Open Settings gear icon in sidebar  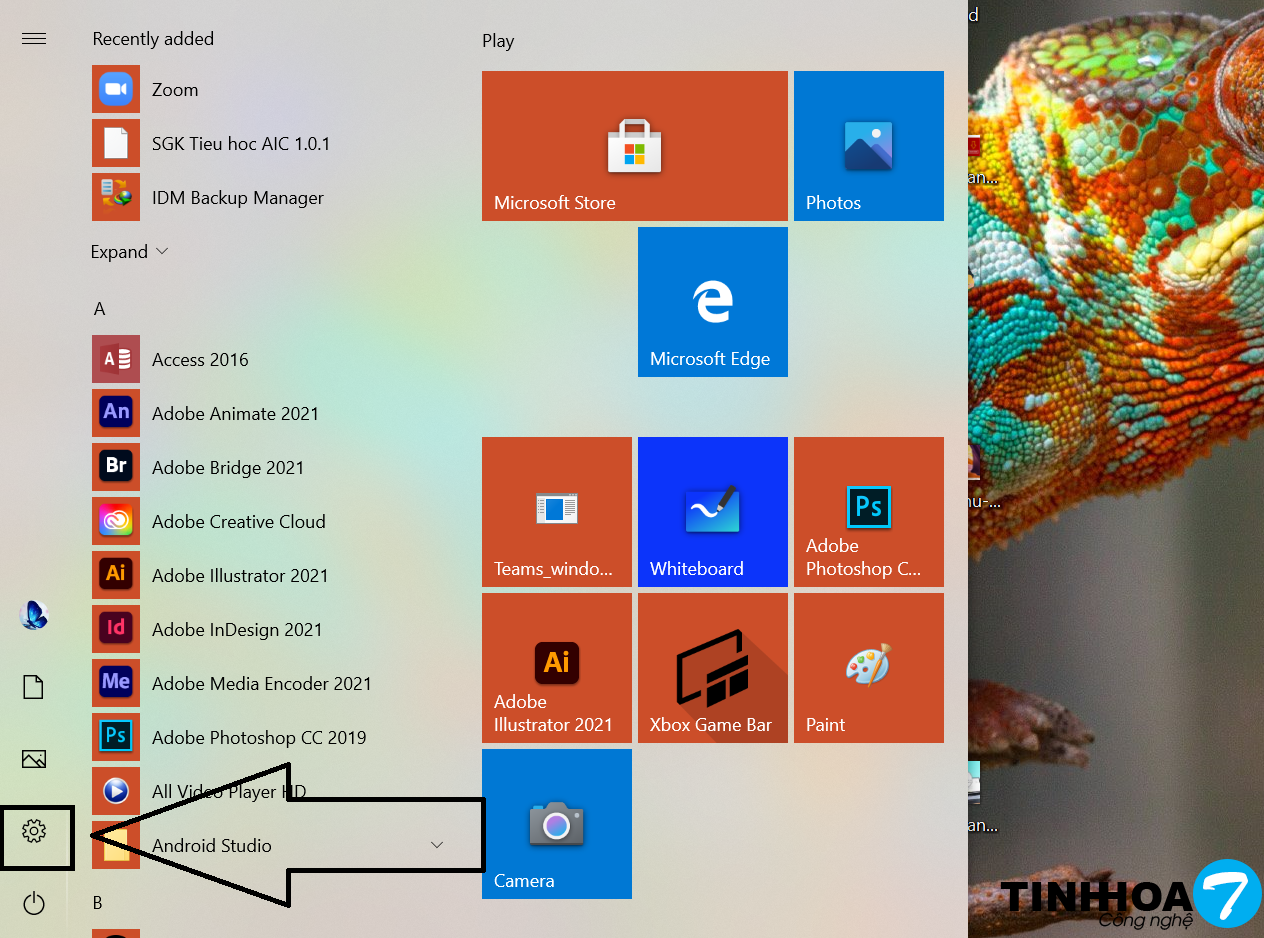point(34,831)
